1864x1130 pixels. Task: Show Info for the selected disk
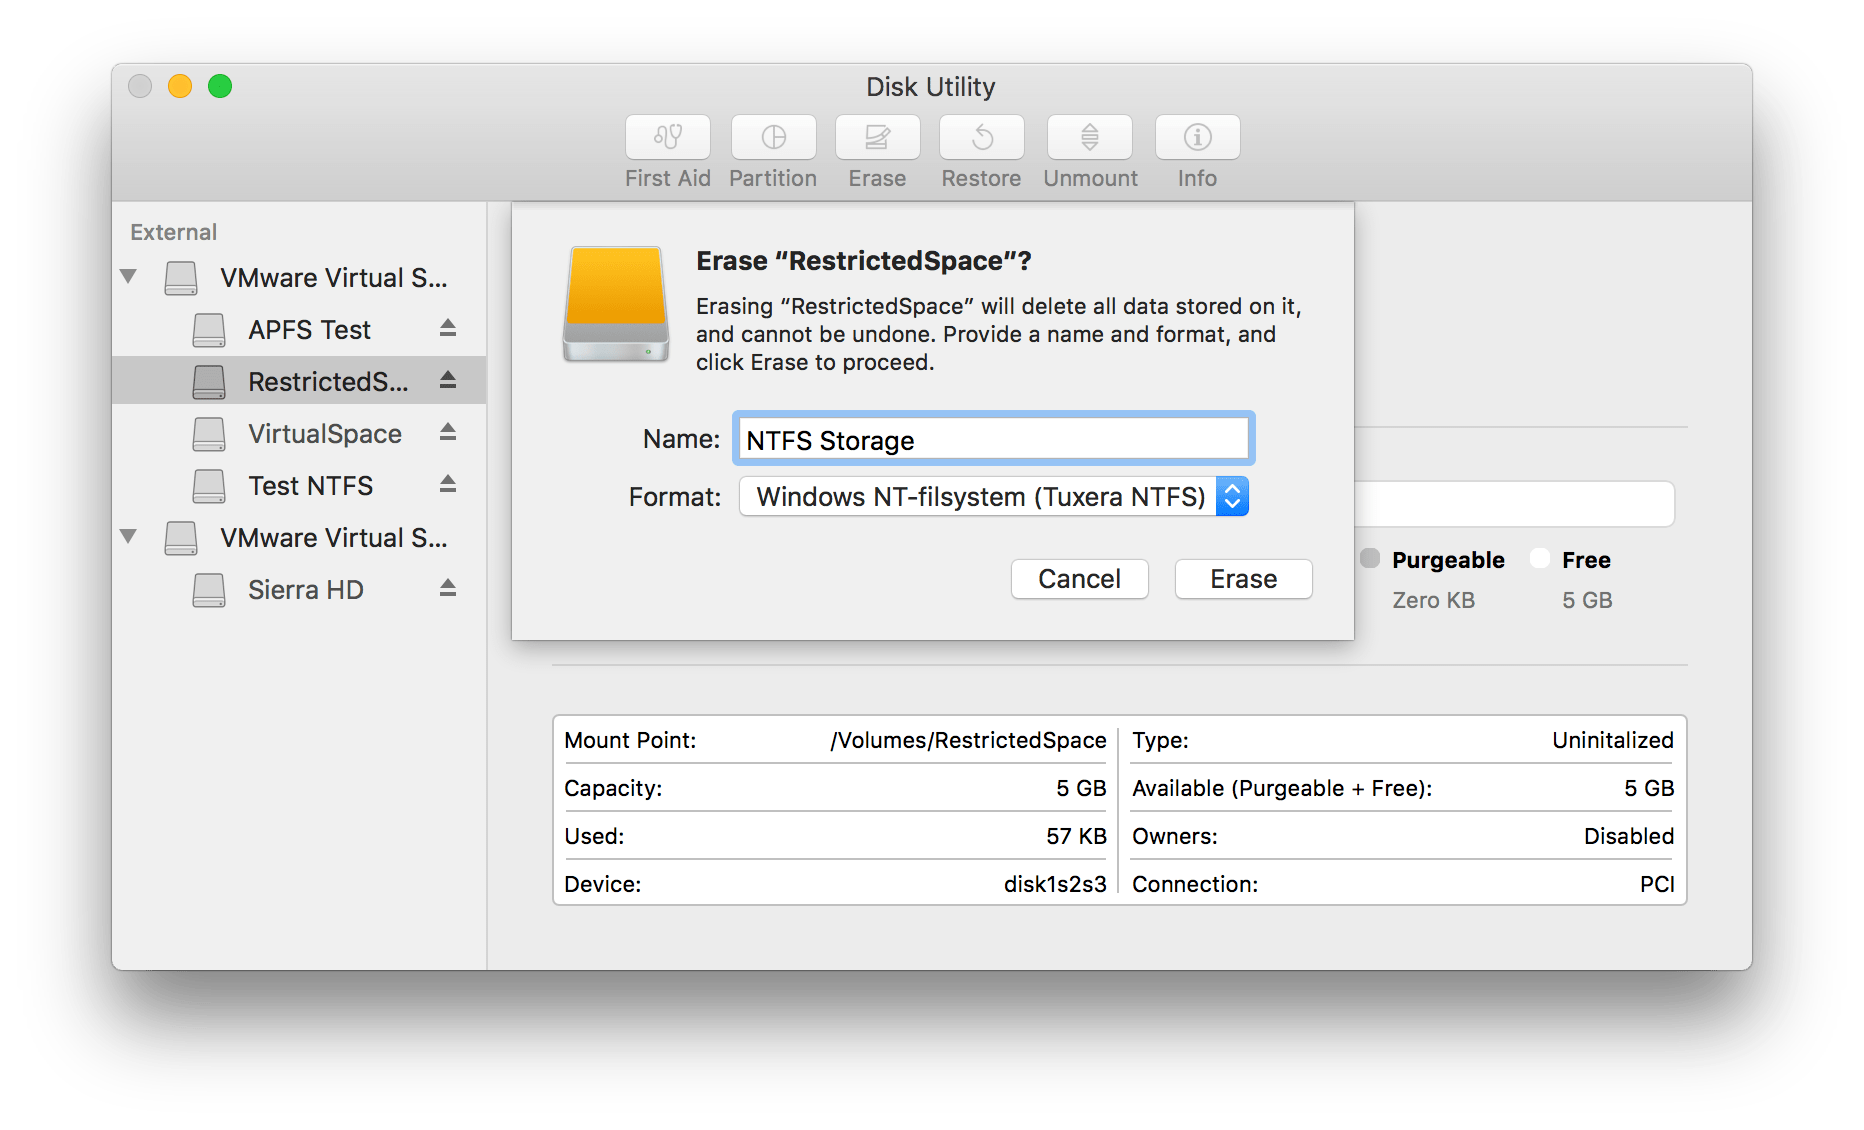pyautogui.click(x=1196, y=150)
